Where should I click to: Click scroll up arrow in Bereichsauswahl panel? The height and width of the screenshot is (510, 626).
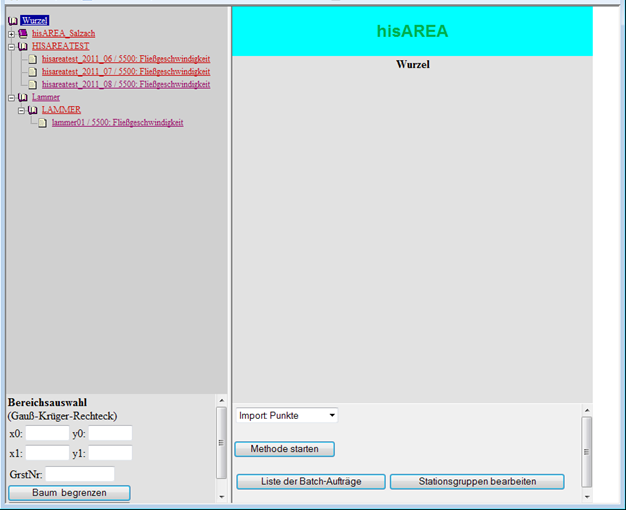pyautogui.click(x=222, y=400)
